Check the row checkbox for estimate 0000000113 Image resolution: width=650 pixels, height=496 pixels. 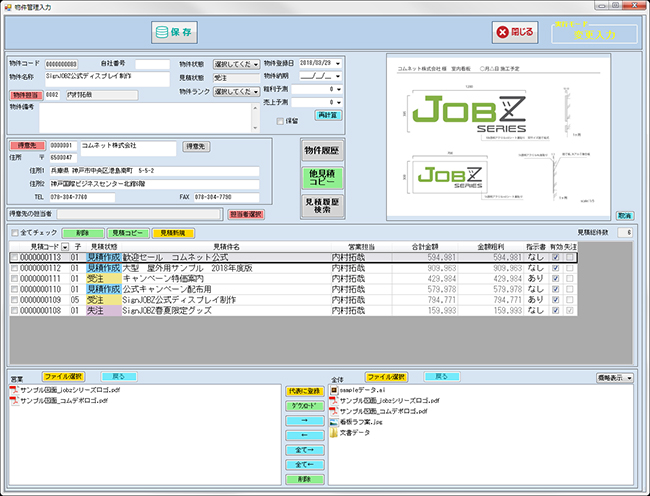[x=15, y=257]
